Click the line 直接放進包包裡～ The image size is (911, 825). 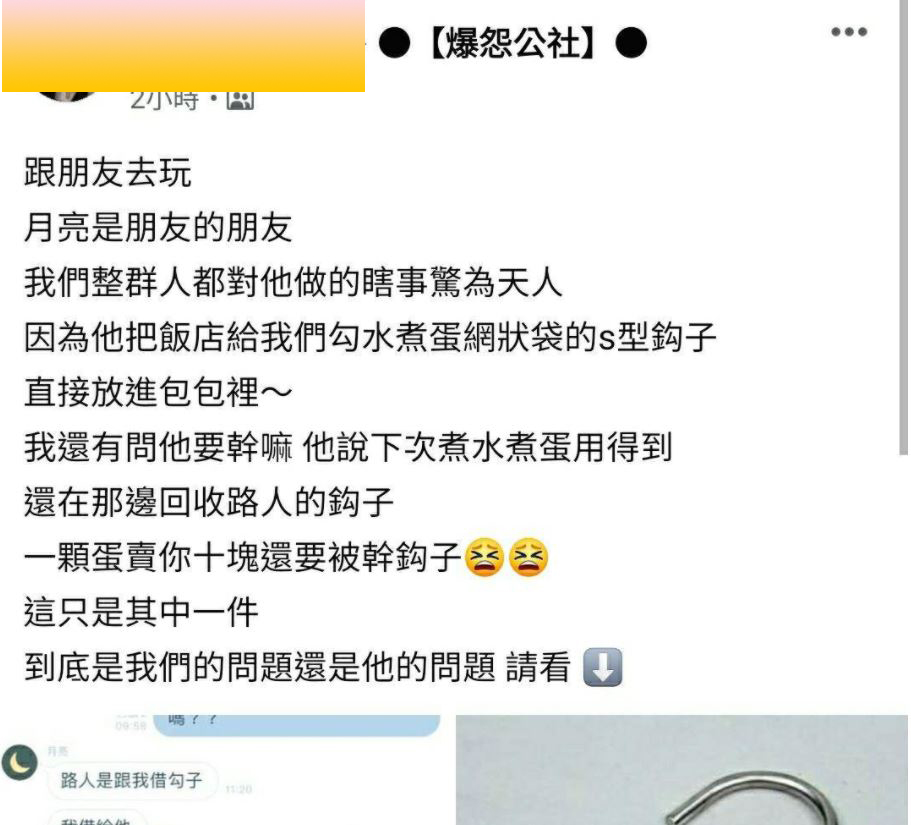pos(158,392)
